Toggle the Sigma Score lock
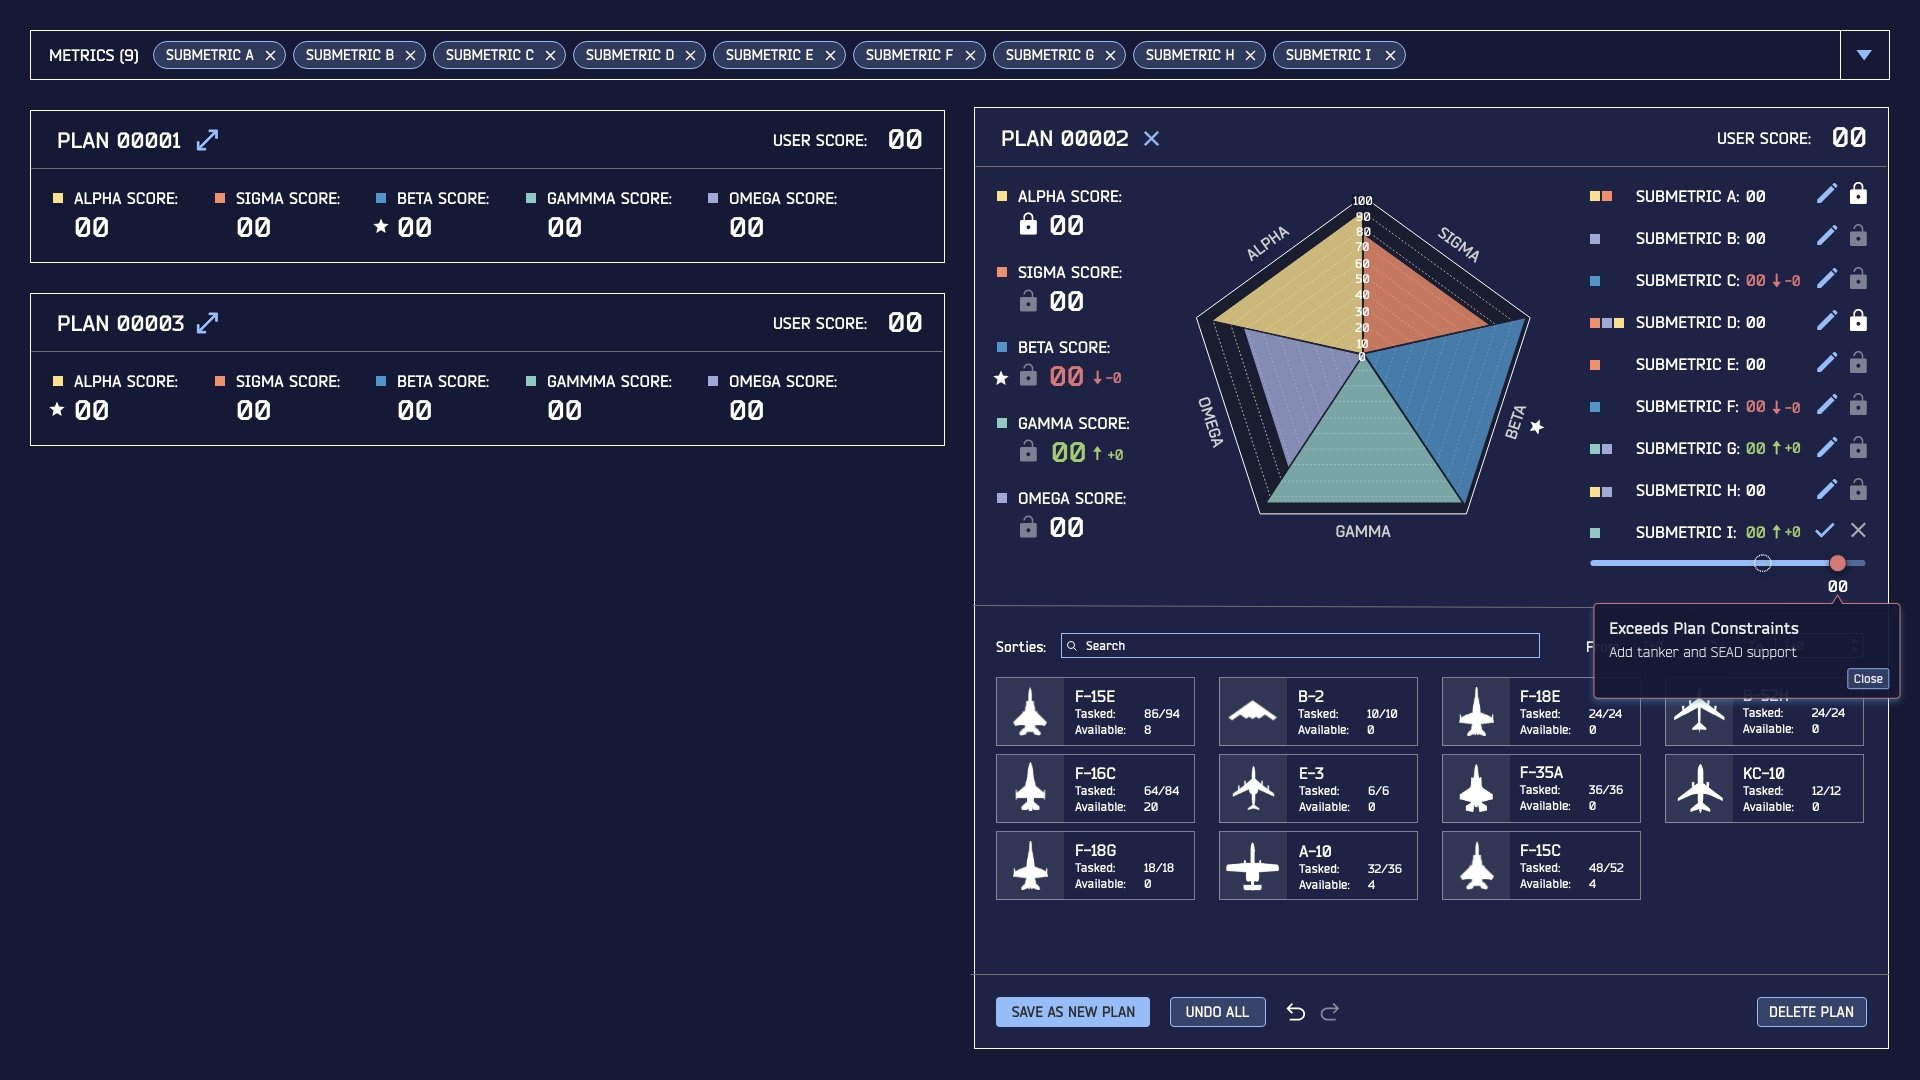 1028,300
